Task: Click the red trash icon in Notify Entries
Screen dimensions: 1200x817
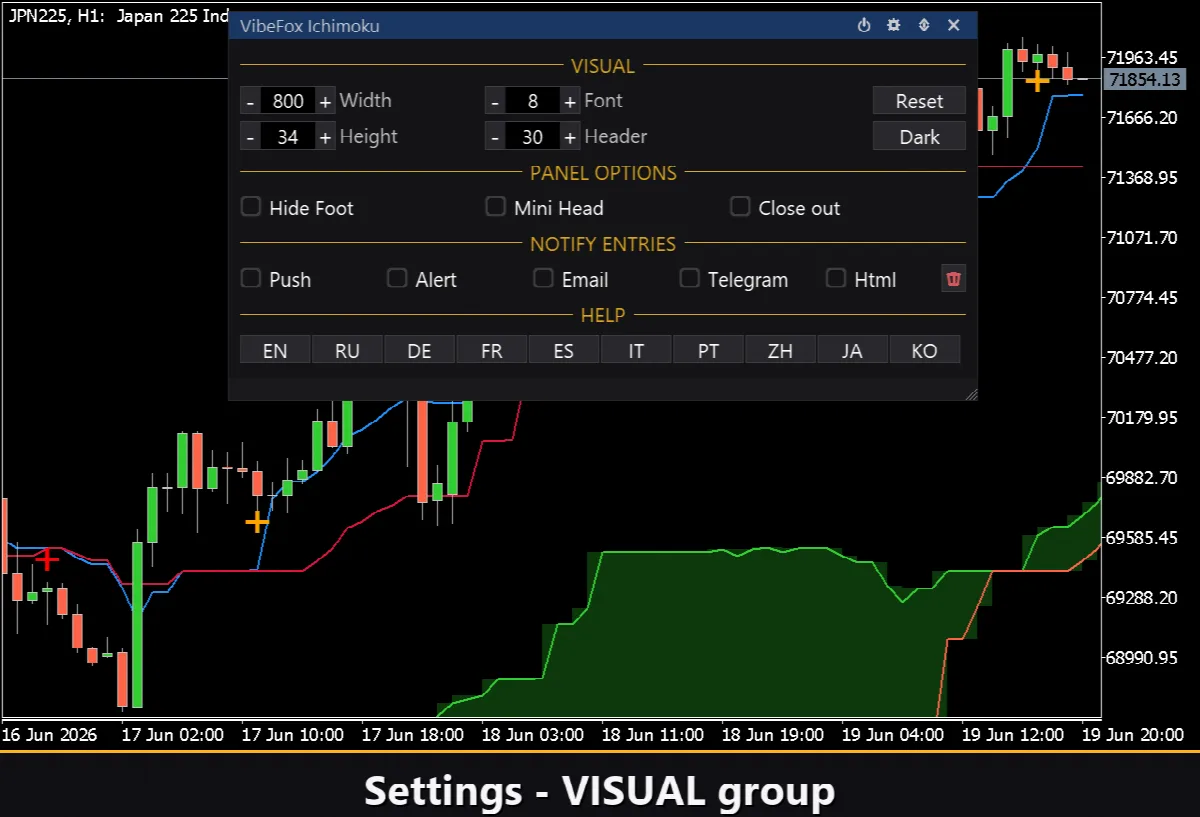Action: pos(953,279)
